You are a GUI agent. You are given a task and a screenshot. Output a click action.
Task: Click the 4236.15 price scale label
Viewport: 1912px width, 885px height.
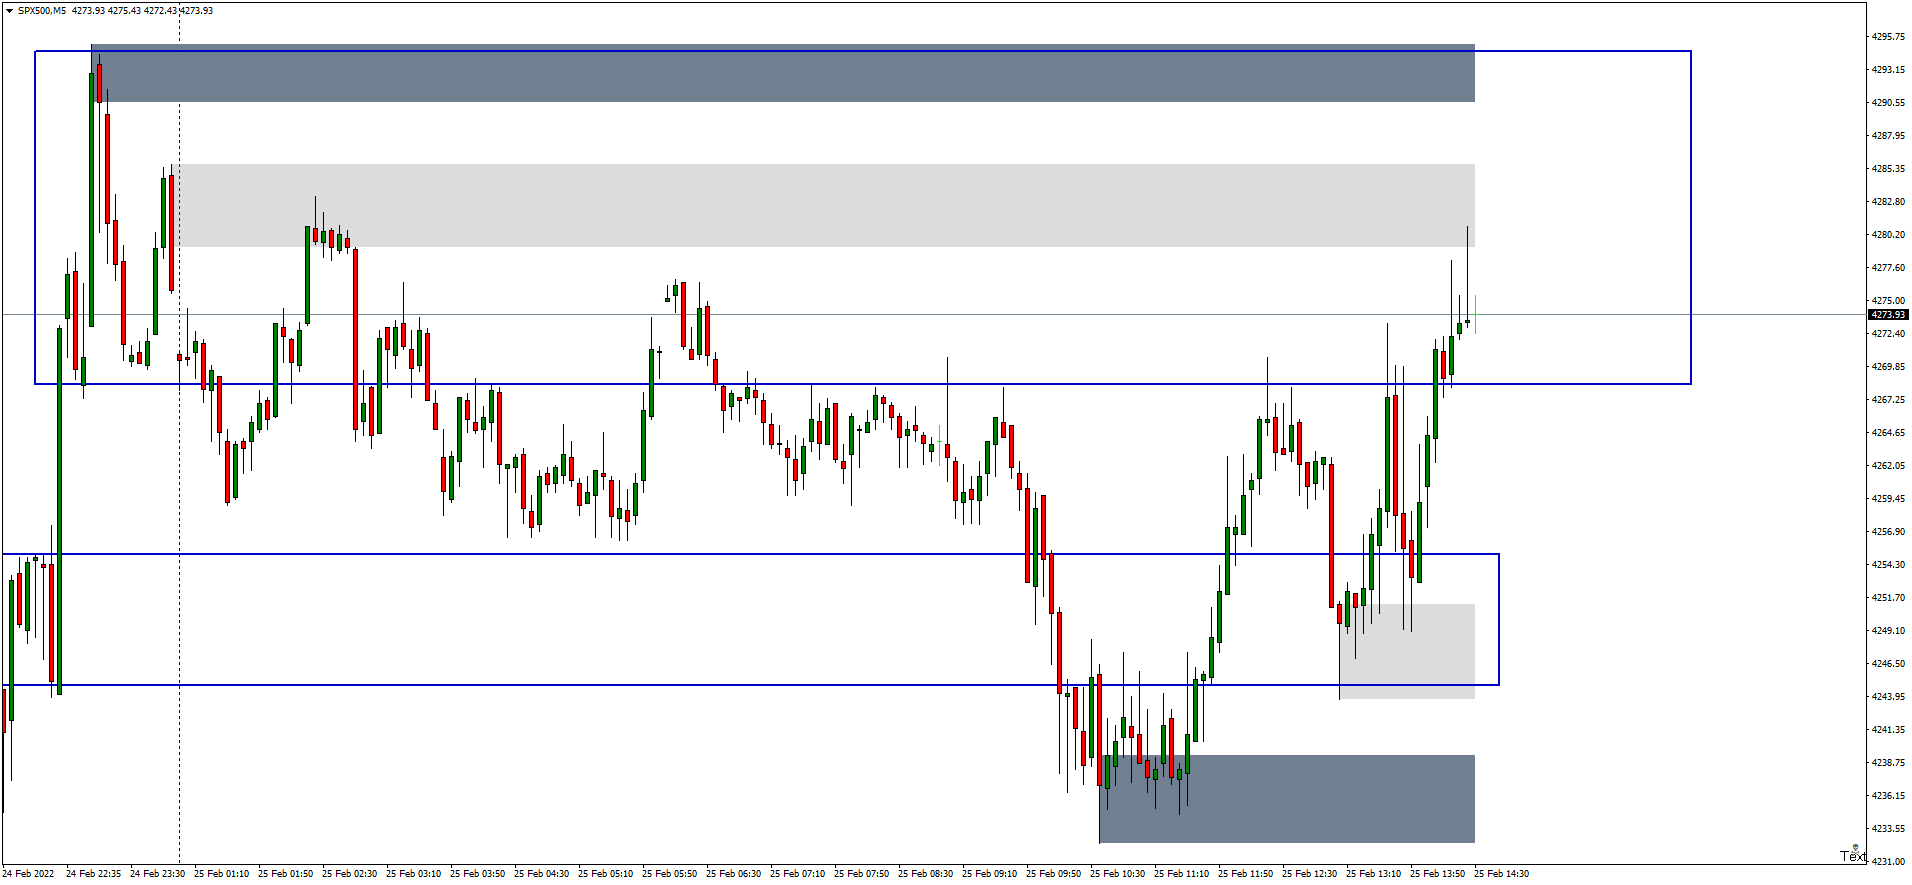[1888, 796]
